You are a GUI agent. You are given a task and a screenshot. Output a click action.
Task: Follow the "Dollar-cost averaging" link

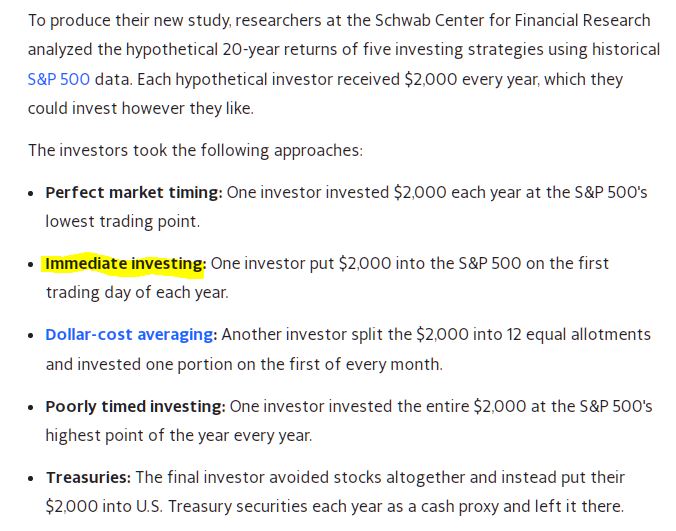point(130,334)
